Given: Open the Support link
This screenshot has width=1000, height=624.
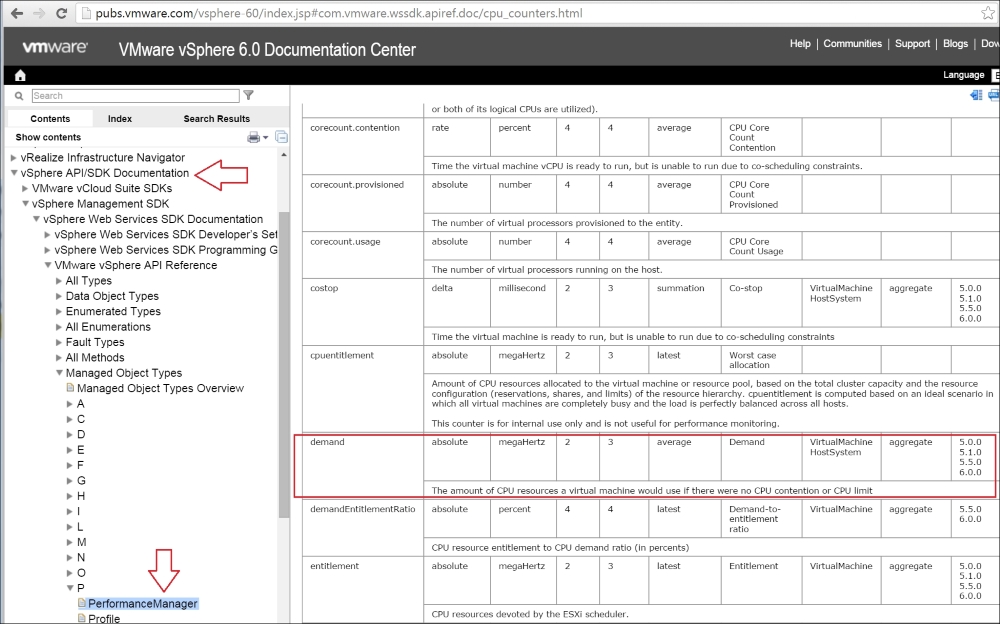Looking at the screenshot, I should [x=912, y=43].
